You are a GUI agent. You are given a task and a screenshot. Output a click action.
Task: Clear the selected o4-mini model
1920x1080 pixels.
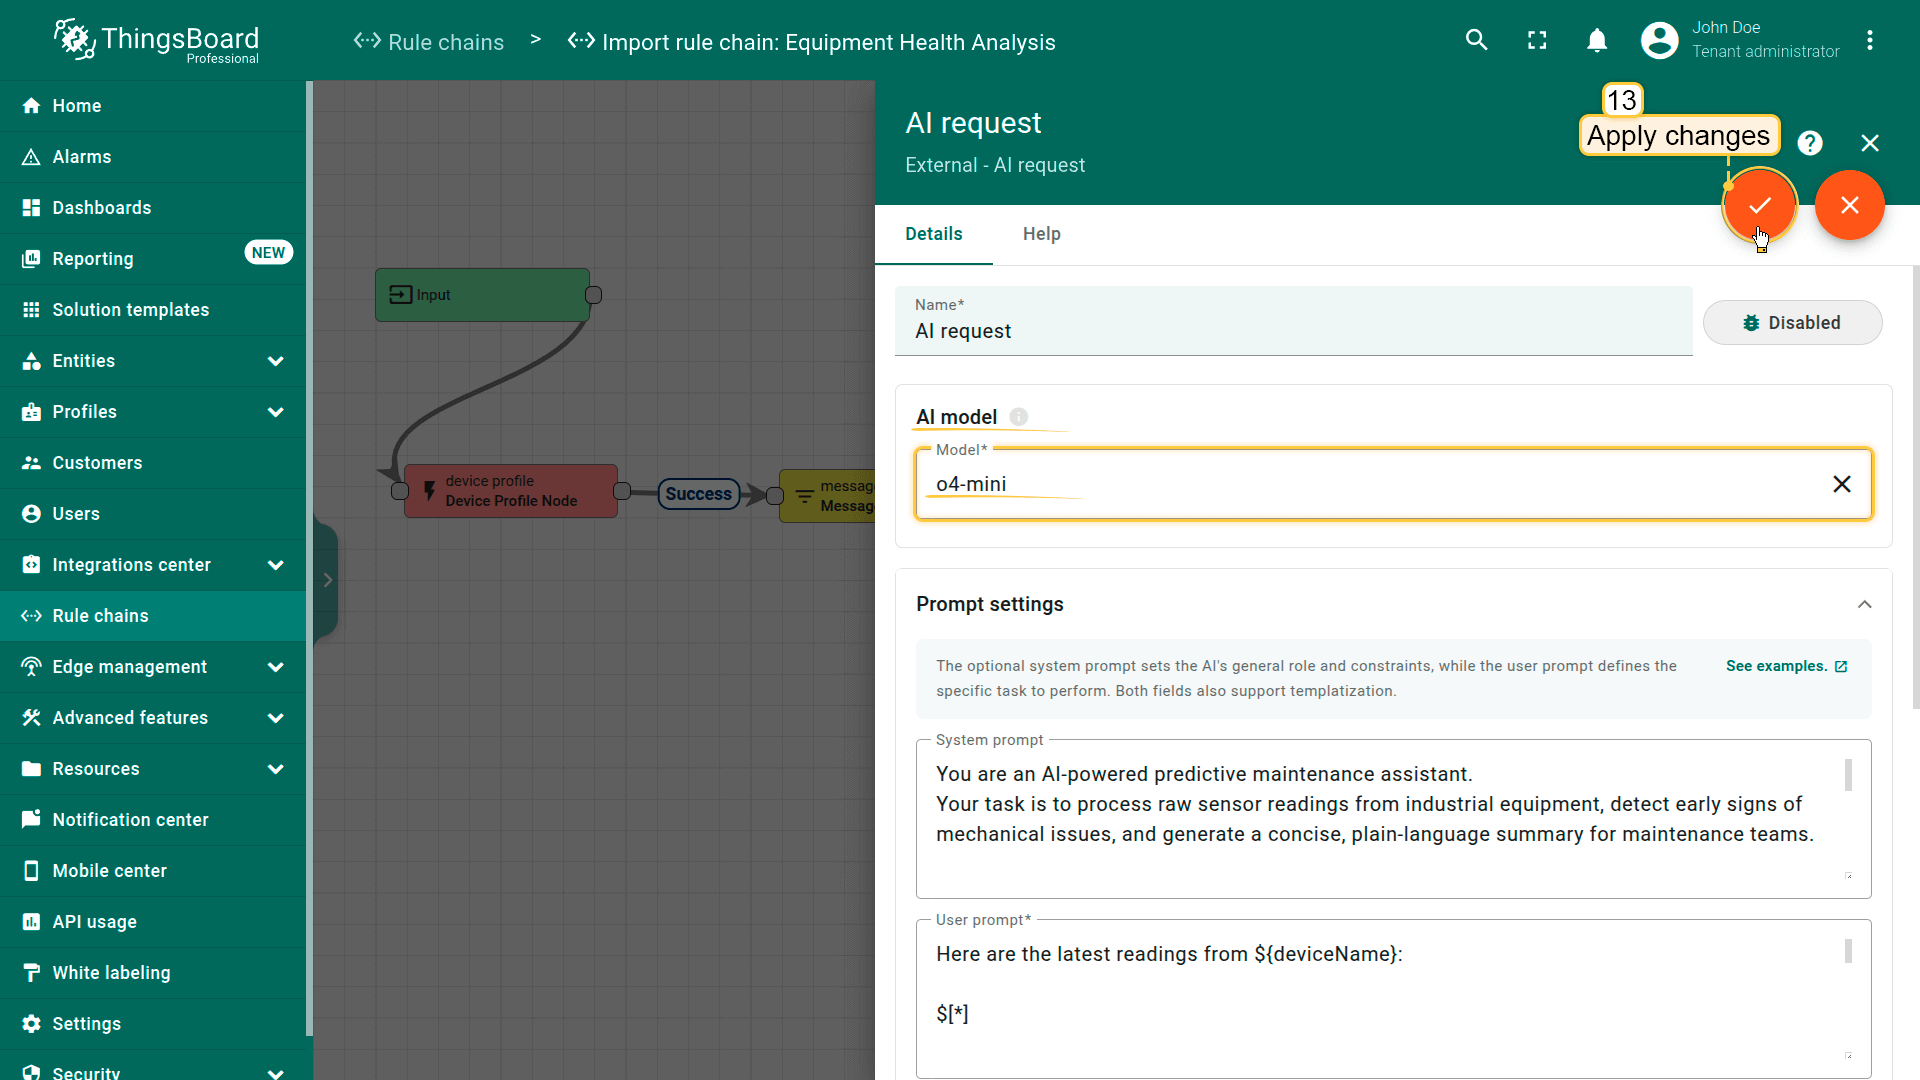click(x=1841, y=484)
